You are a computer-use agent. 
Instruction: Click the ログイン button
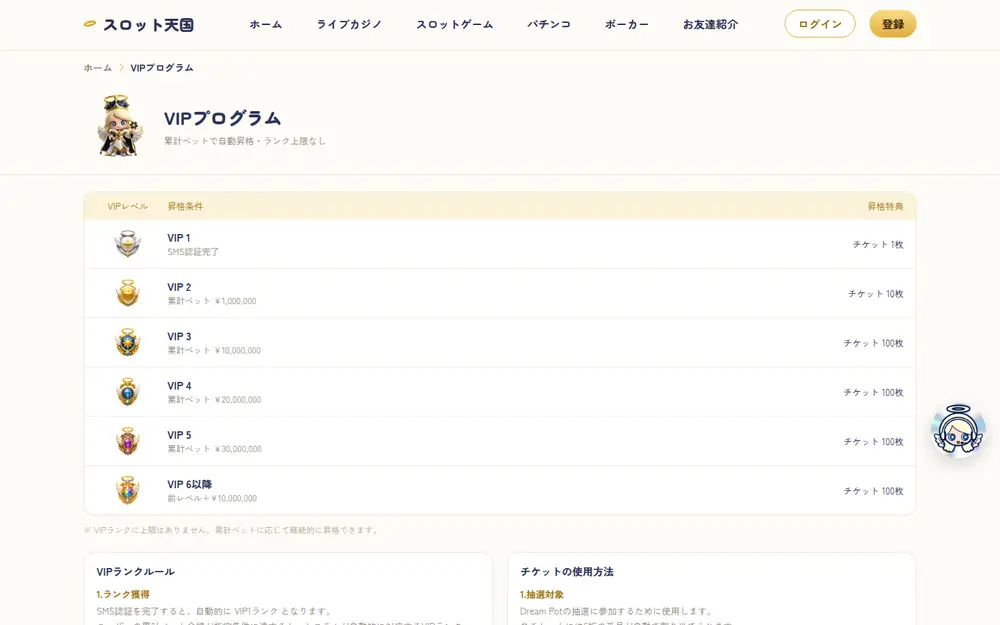point(820,24)
